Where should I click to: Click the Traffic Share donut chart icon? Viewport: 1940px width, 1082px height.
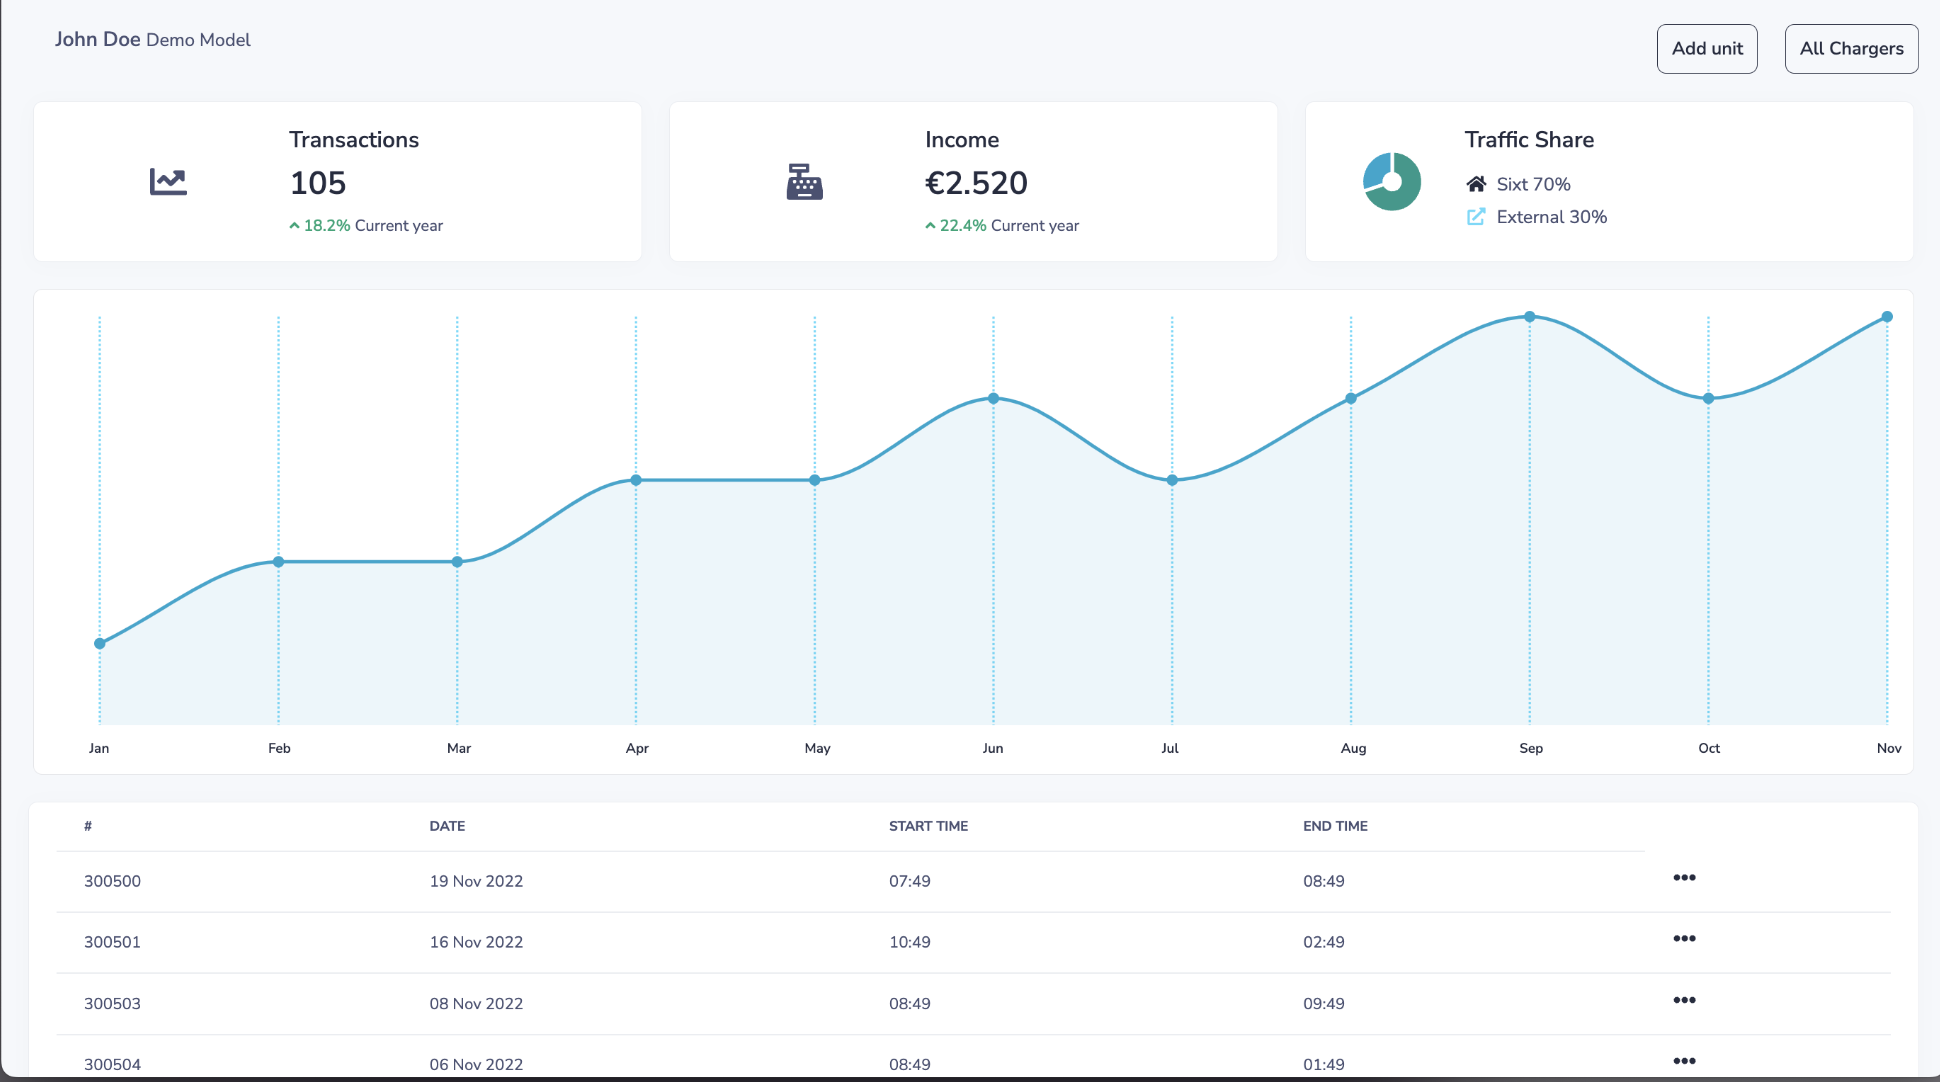coord(1391,182)
